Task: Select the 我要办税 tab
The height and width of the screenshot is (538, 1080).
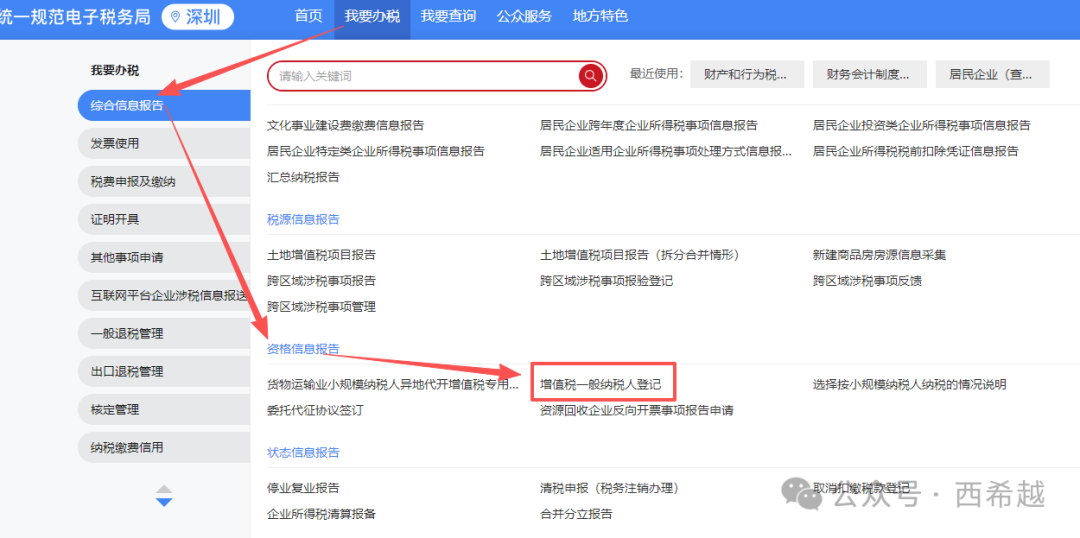Action: (x=372, y=16)
